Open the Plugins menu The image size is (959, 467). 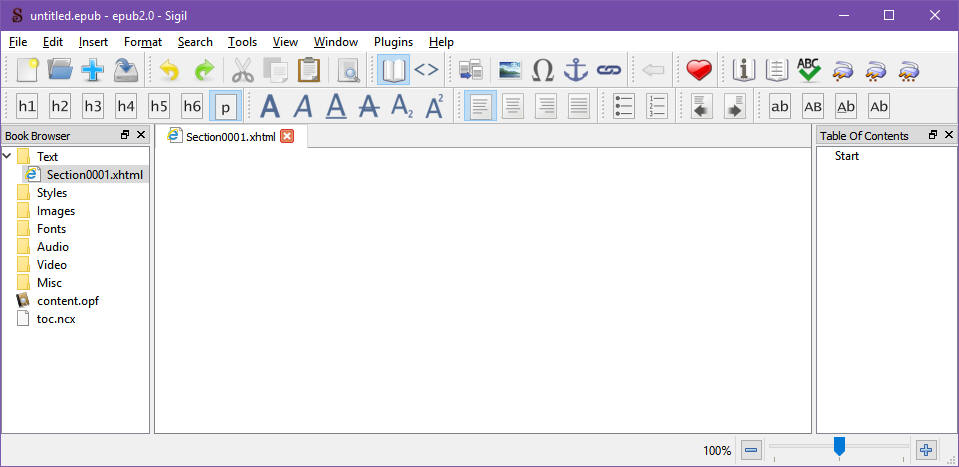(393, 42)
